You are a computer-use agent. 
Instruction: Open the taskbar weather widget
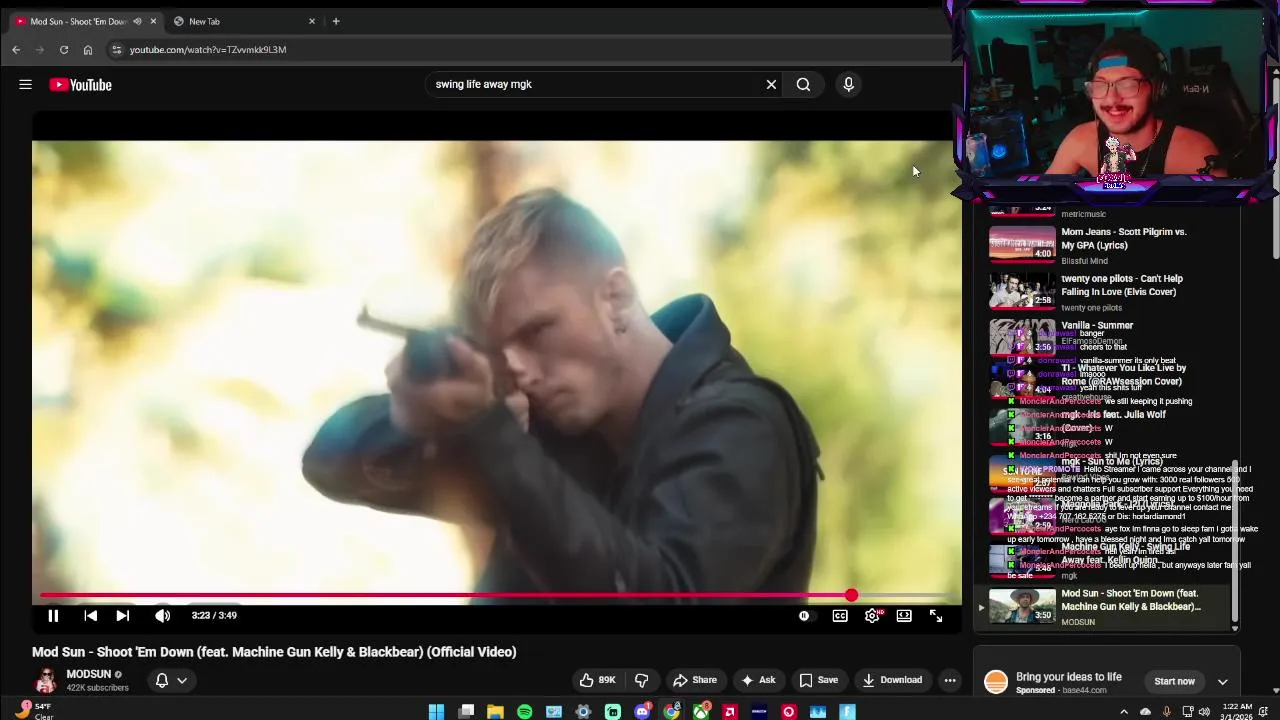click(33, 711)
